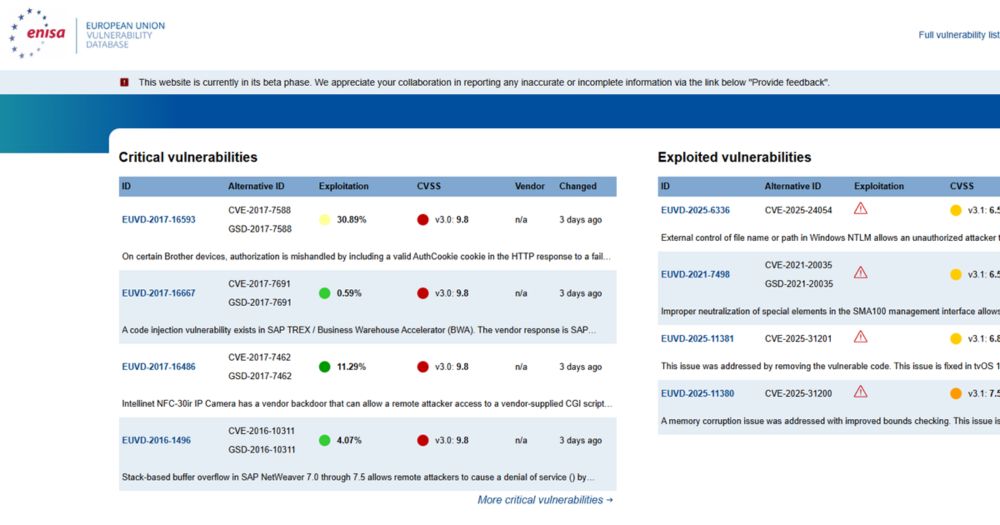Screen dimensions: 1000x525
Task: Open the Full vulnerability list menu link
Action: click(x=959, y=35)
